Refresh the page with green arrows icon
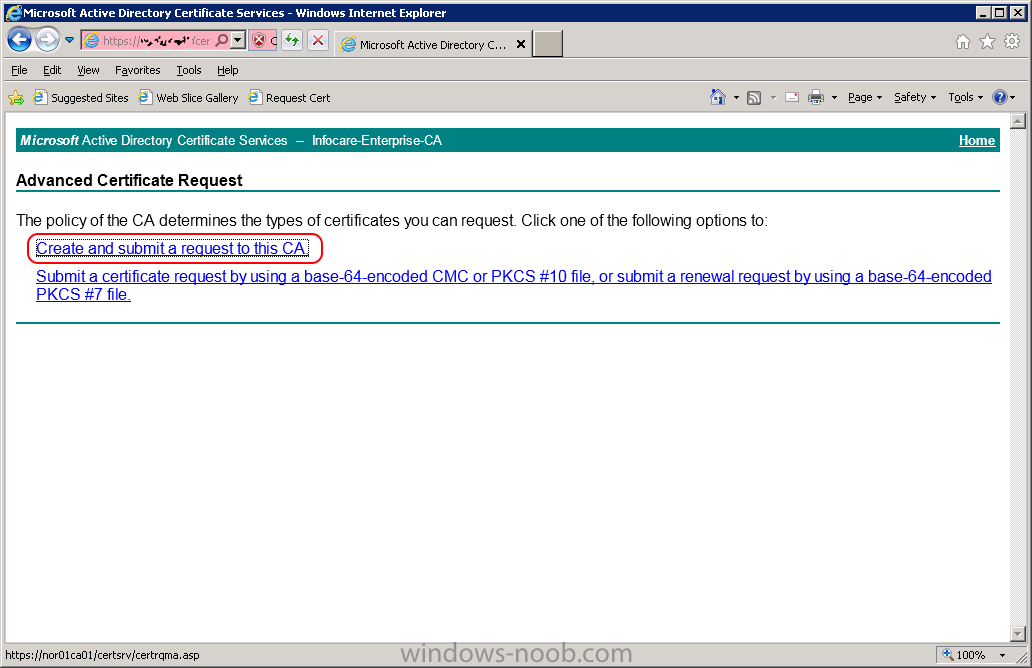 pyautogui.click(x=292, y=40)
